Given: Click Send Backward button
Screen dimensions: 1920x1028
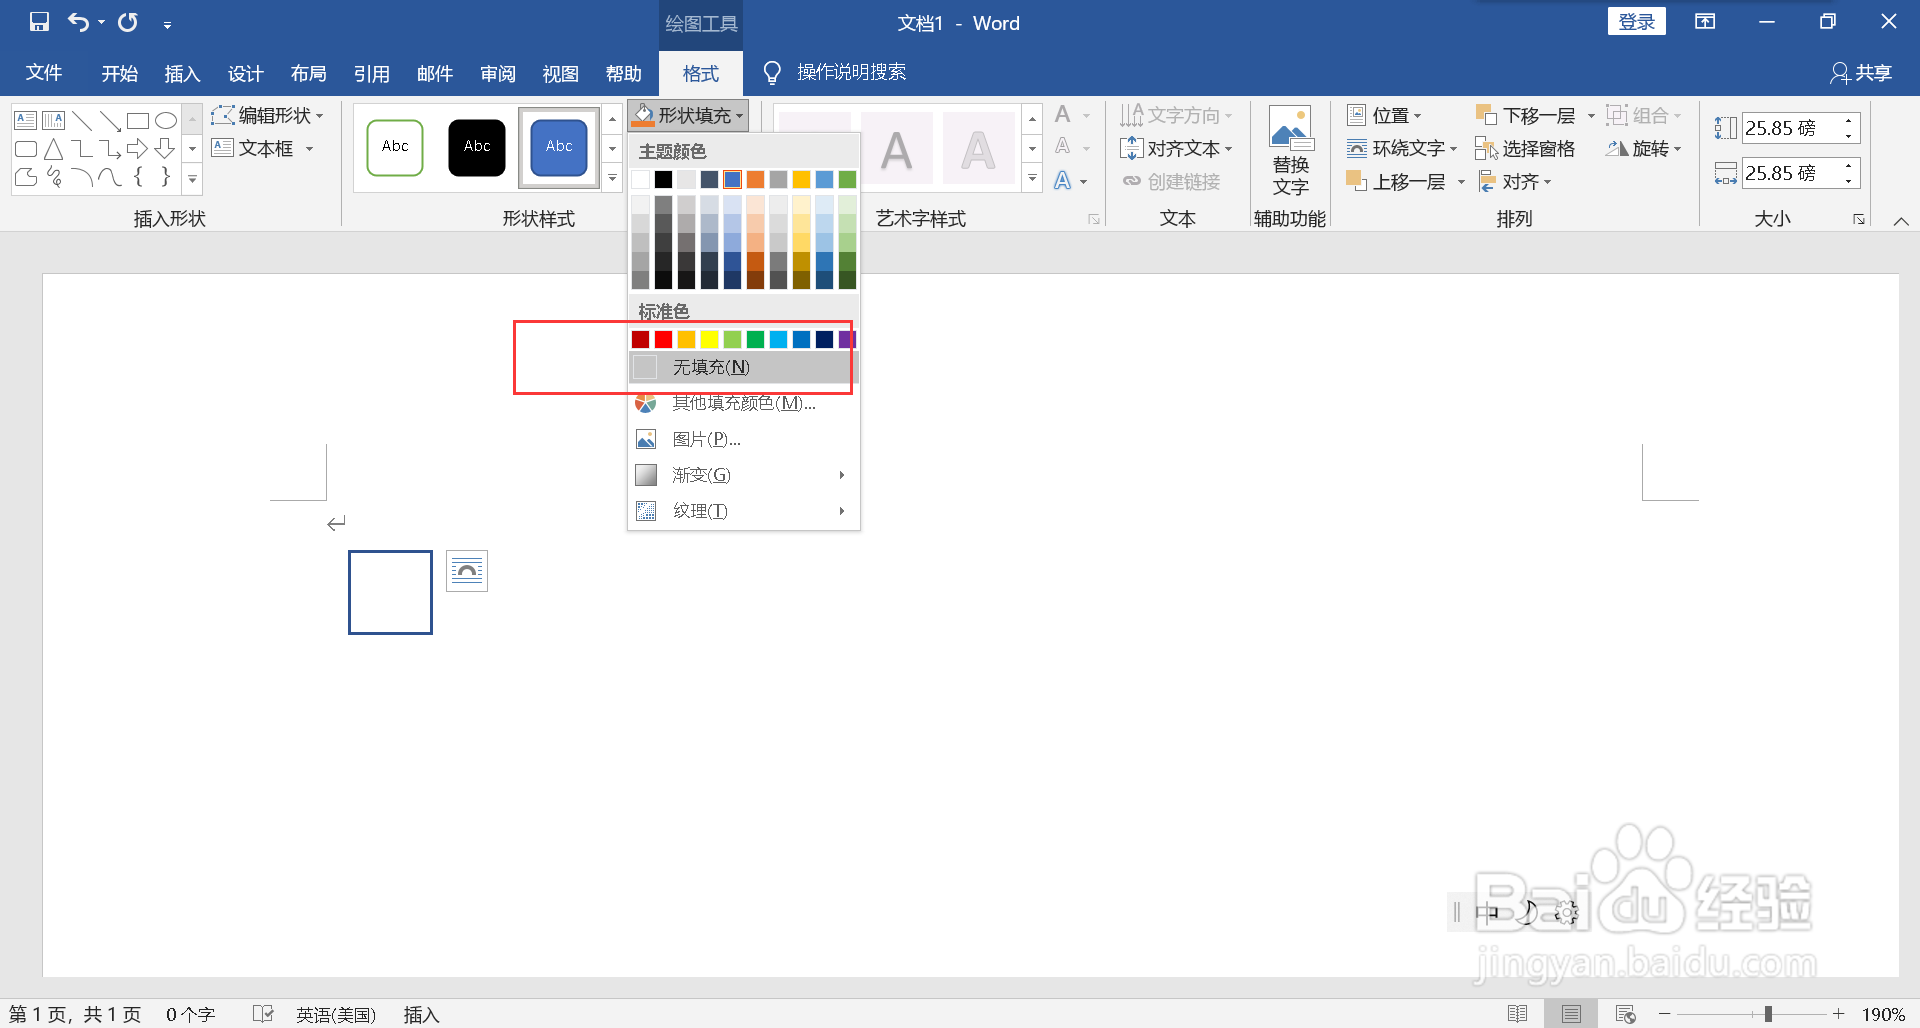Looking at the screenshot, I should click(x=1526, y=116).
